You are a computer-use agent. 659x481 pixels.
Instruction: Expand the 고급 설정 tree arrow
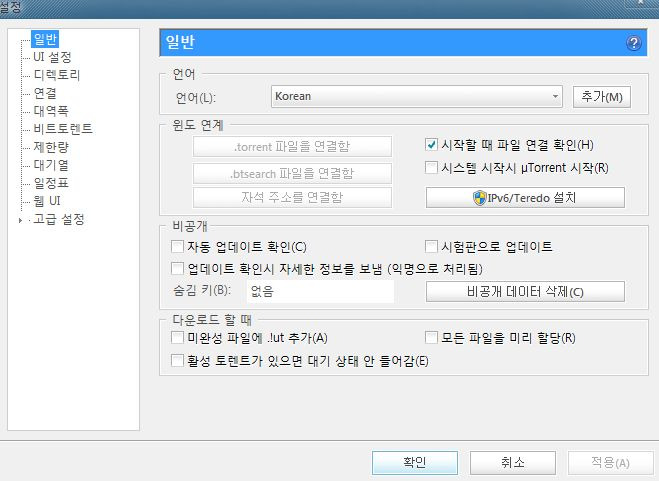pyautogui.click(x=20, y=220)
